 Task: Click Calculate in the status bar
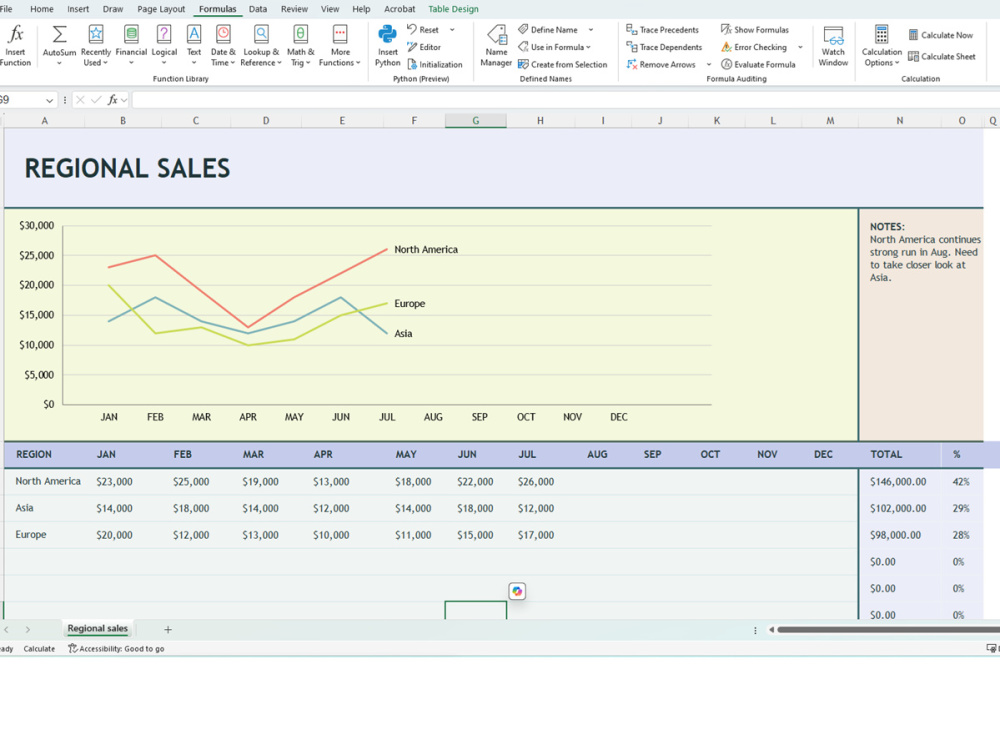click(x=39, y=649)
